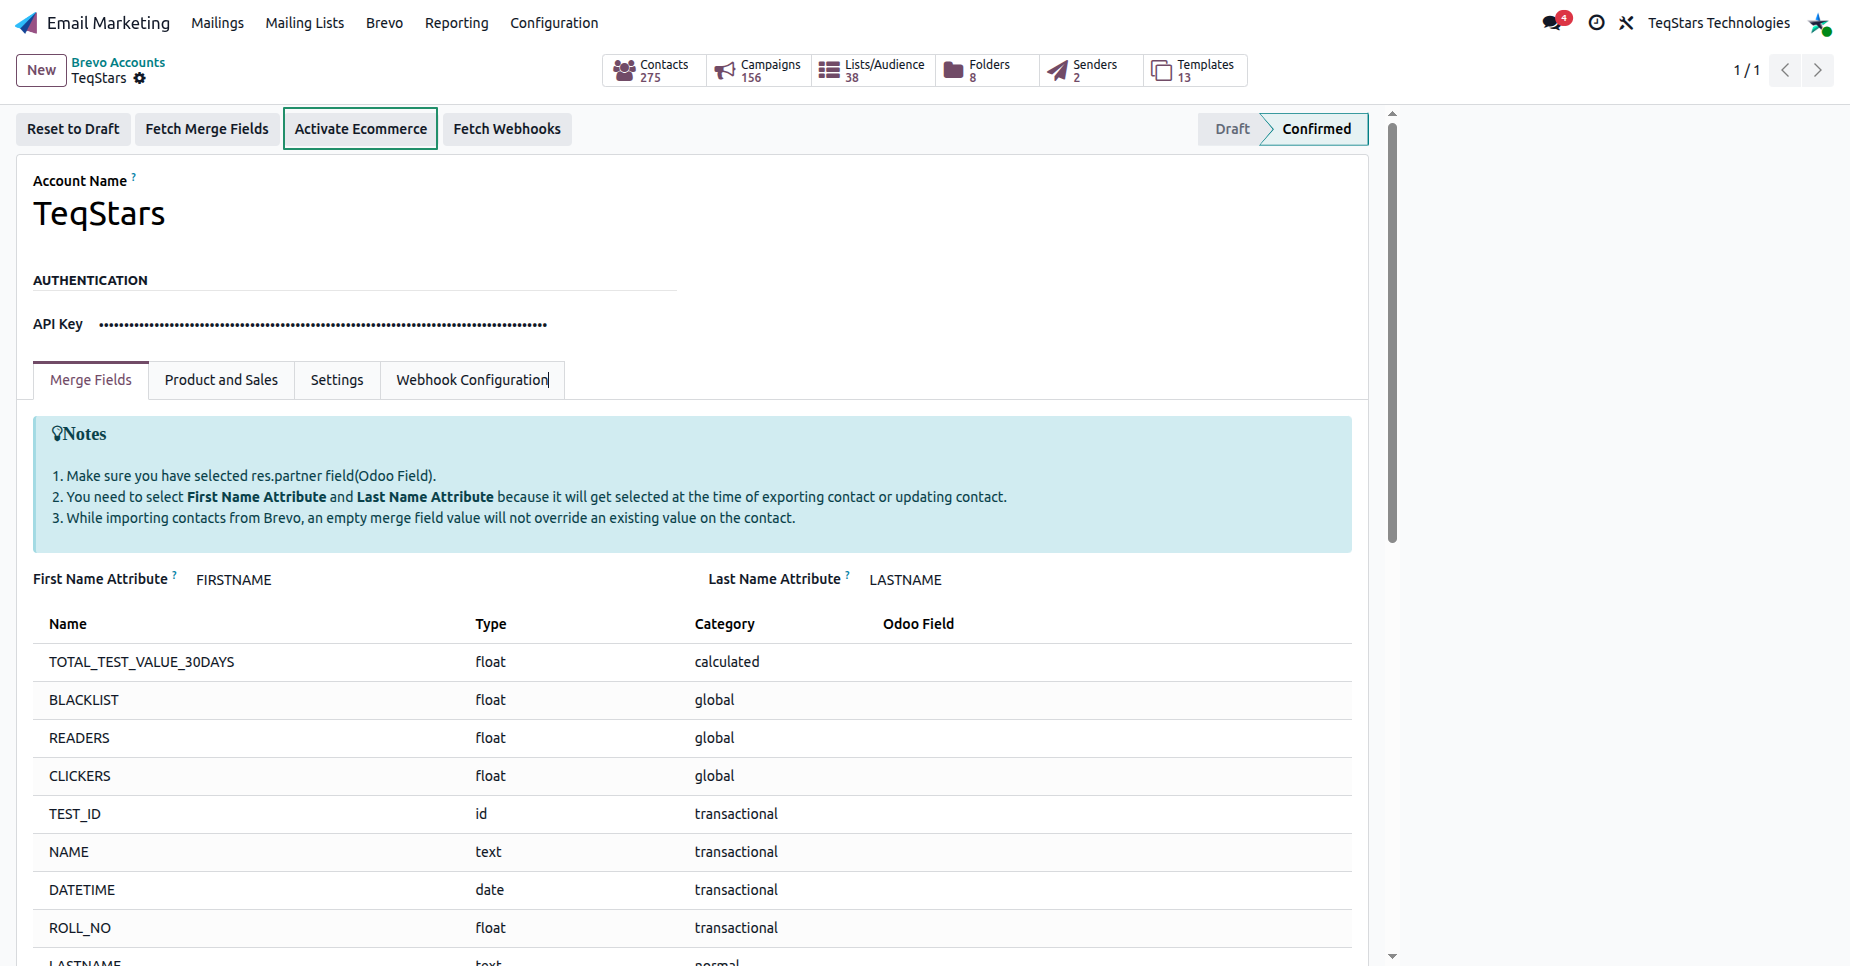The width and height of the screenshot is (1850, 966).
Task: Click the scrollbar up arrow
Action: 1392,114
